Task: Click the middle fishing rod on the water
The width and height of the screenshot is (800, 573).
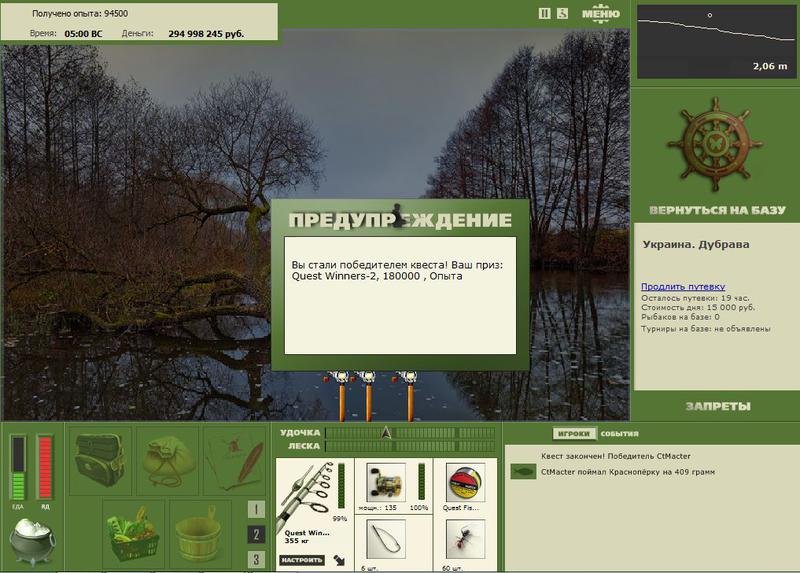Action: click(368, 396)
